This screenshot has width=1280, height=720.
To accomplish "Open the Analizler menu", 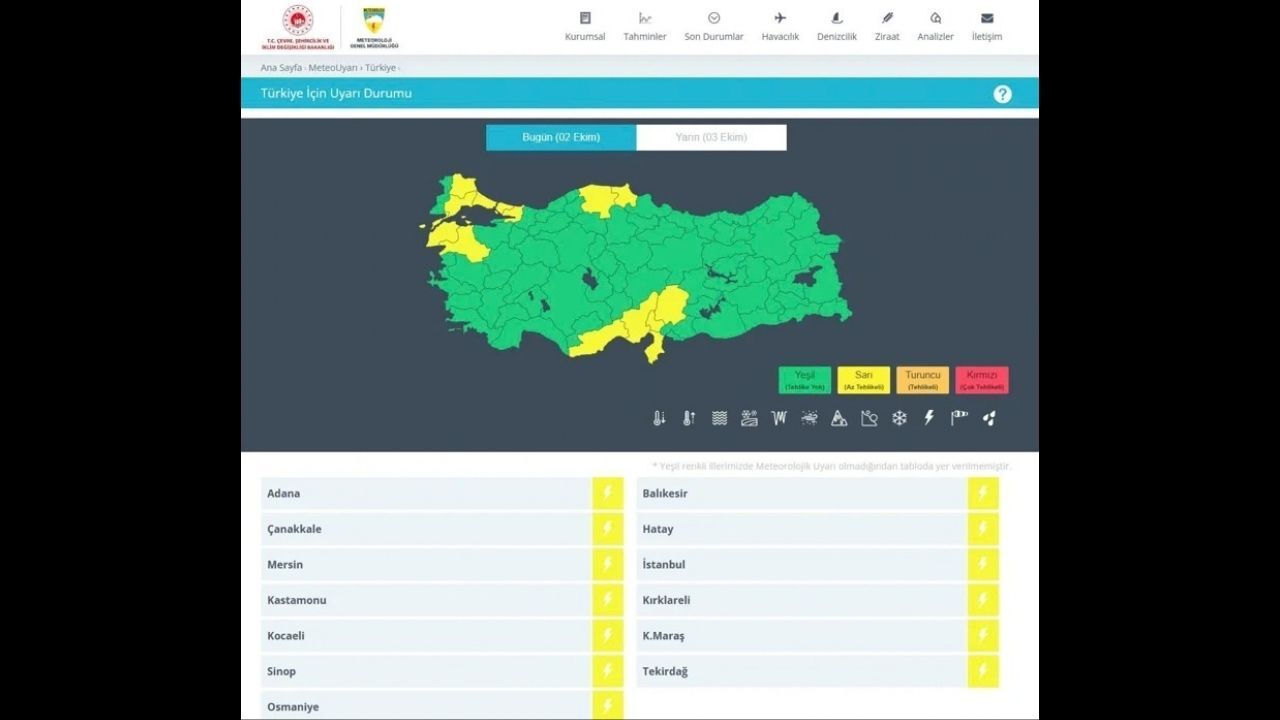I will [936, 27].
